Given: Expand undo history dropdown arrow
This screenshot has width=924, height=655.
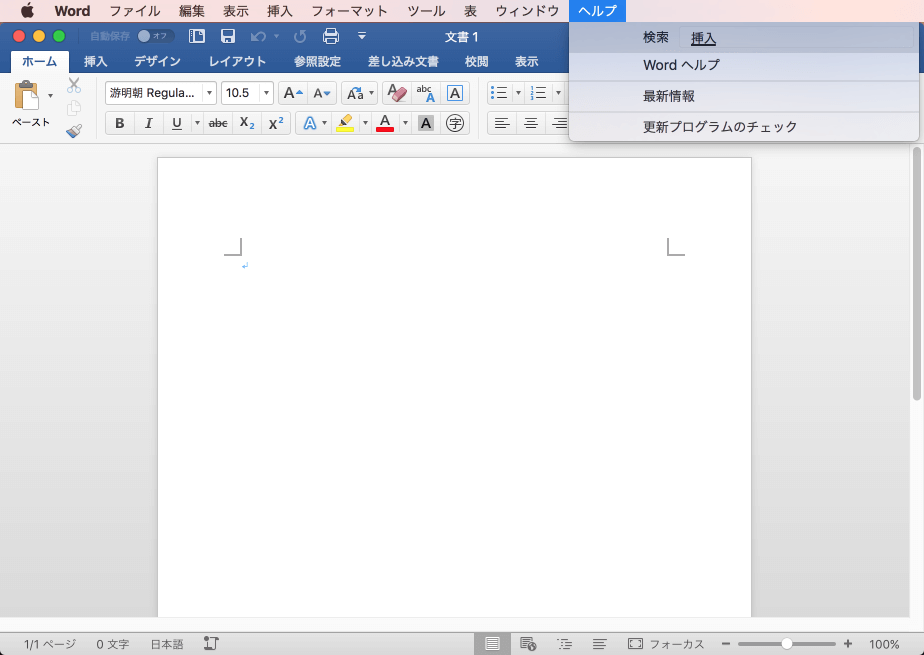Looking at the screenshot, I should pos(276,37).
